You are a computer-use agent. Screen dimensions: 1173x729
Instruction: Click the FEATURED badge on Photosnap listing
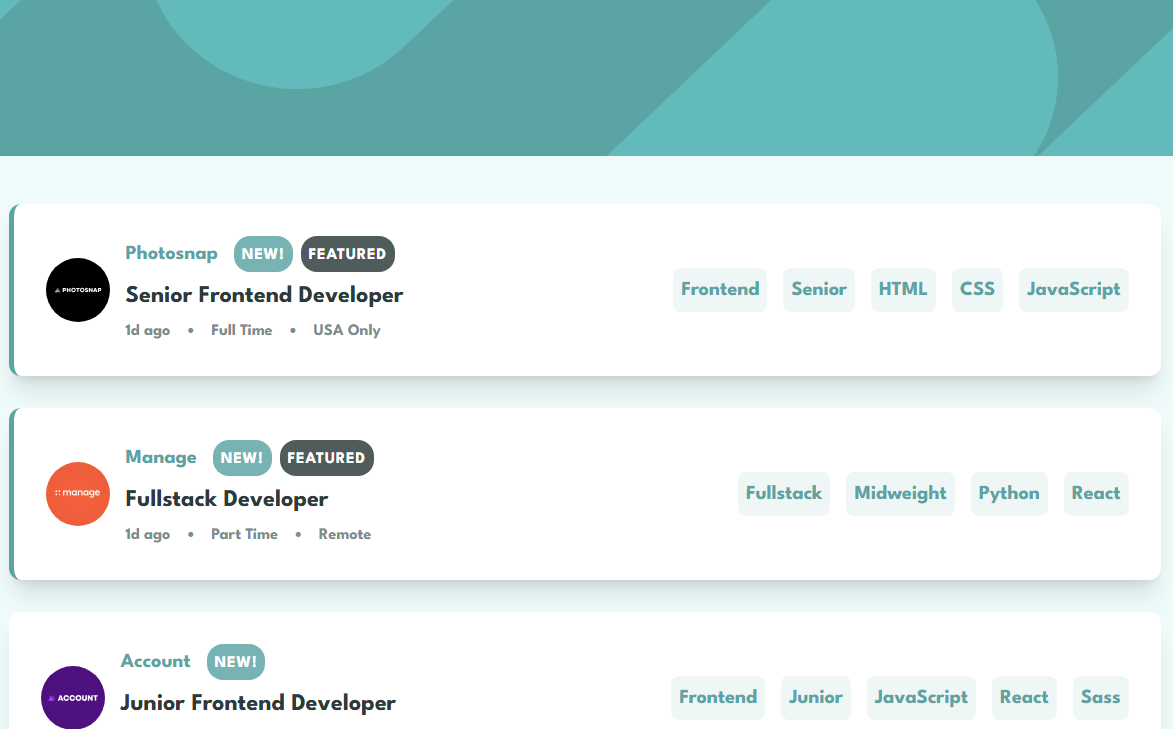(x=347, y=254)
